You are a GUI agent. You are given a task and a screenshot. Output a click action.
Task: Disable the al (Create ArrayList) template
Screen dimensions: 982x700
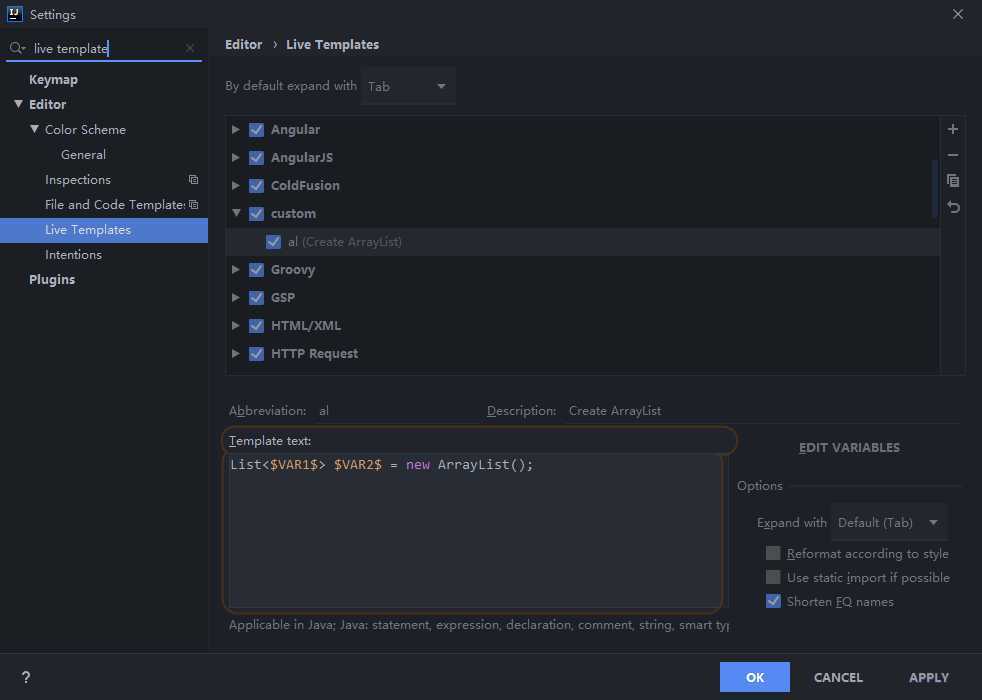click(273, 242)
